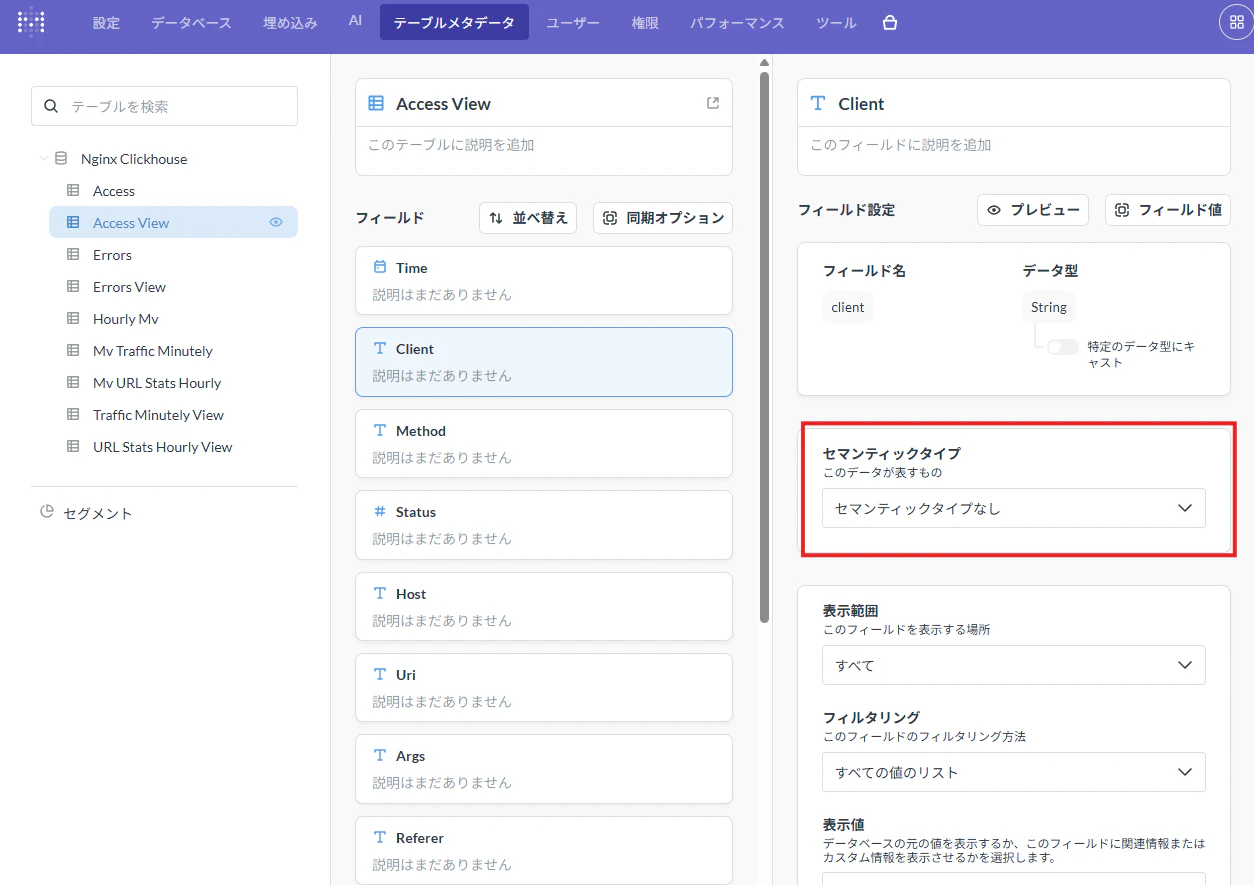Click the text type icon on Host field
Screen dimensions: 1254x885
pyautogui.click(x=380, y=593)
